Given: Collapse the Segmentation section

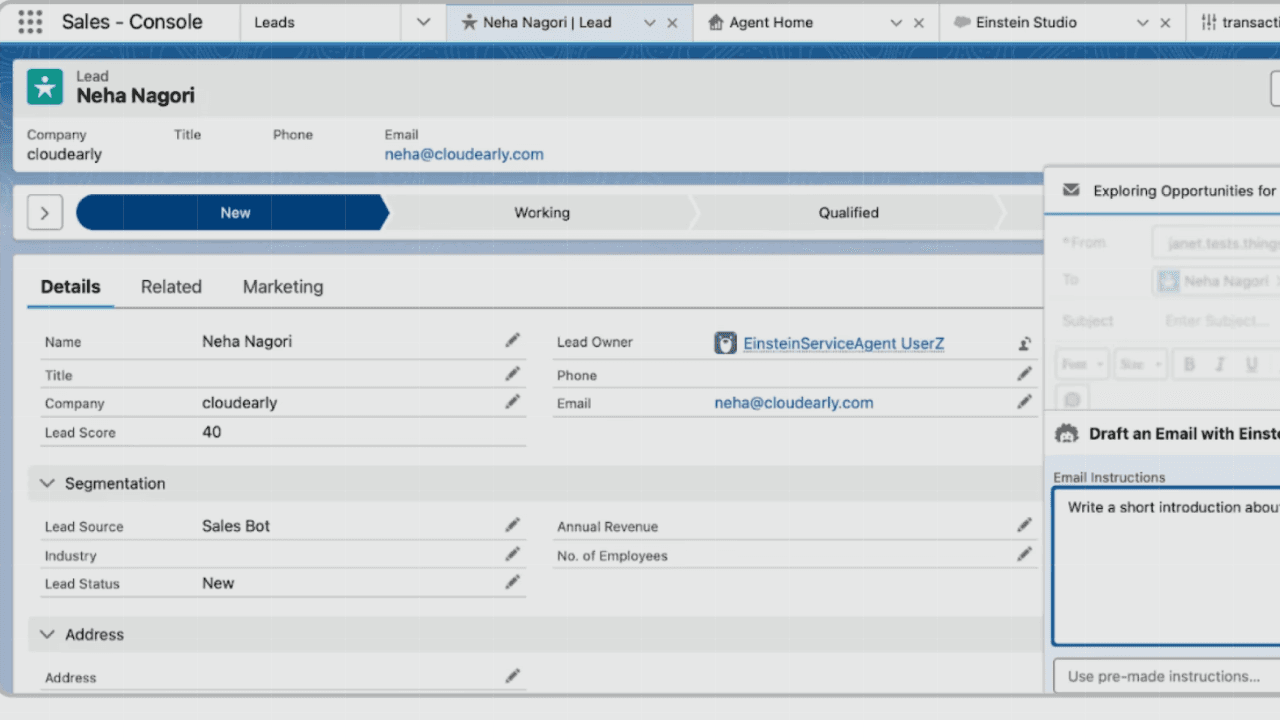Looking at the screenshot, I should (47, 483).
